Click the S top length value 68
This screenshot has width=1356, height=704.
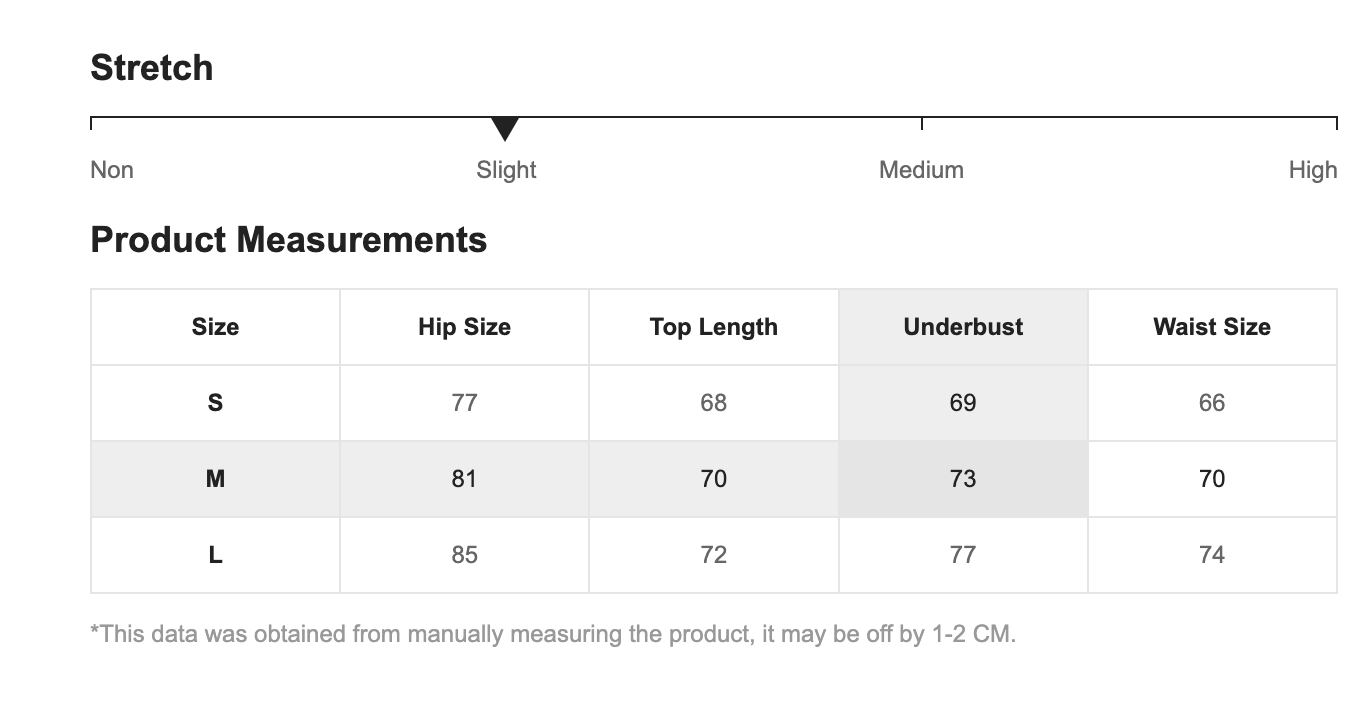pos(713,403)
